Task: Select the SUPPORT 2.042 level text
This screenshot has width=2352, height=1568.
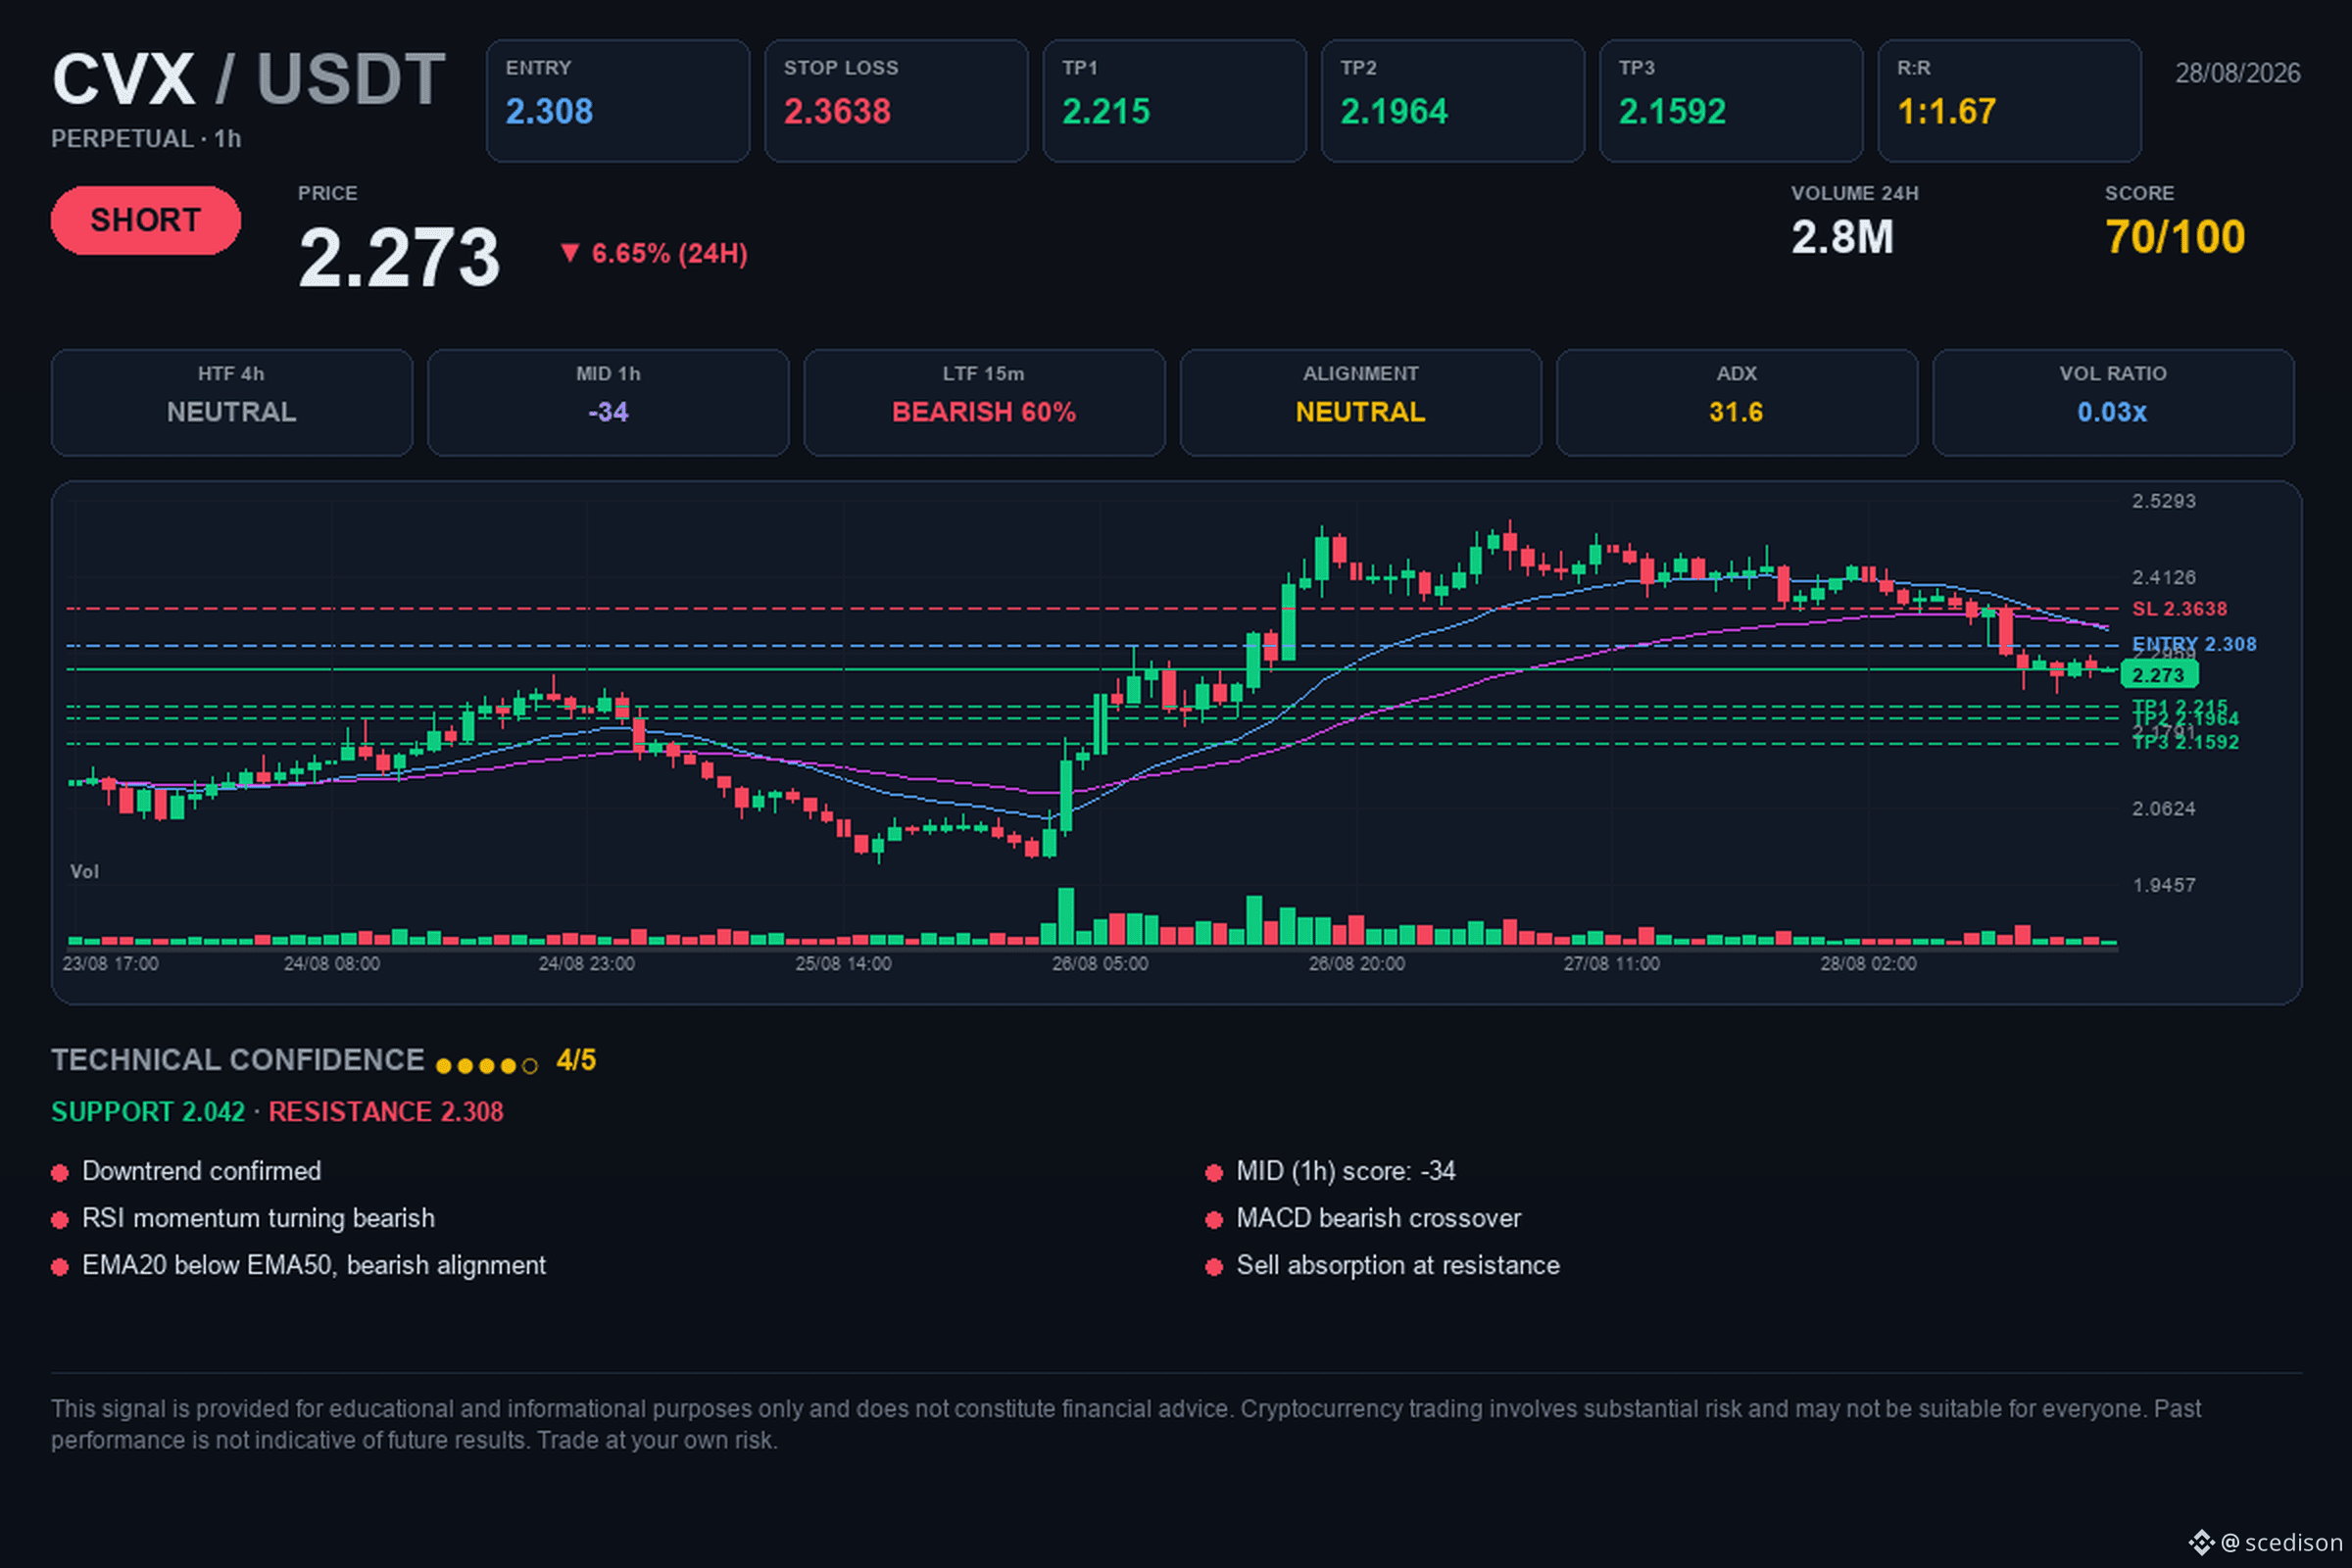Action: coord(148,1112)
